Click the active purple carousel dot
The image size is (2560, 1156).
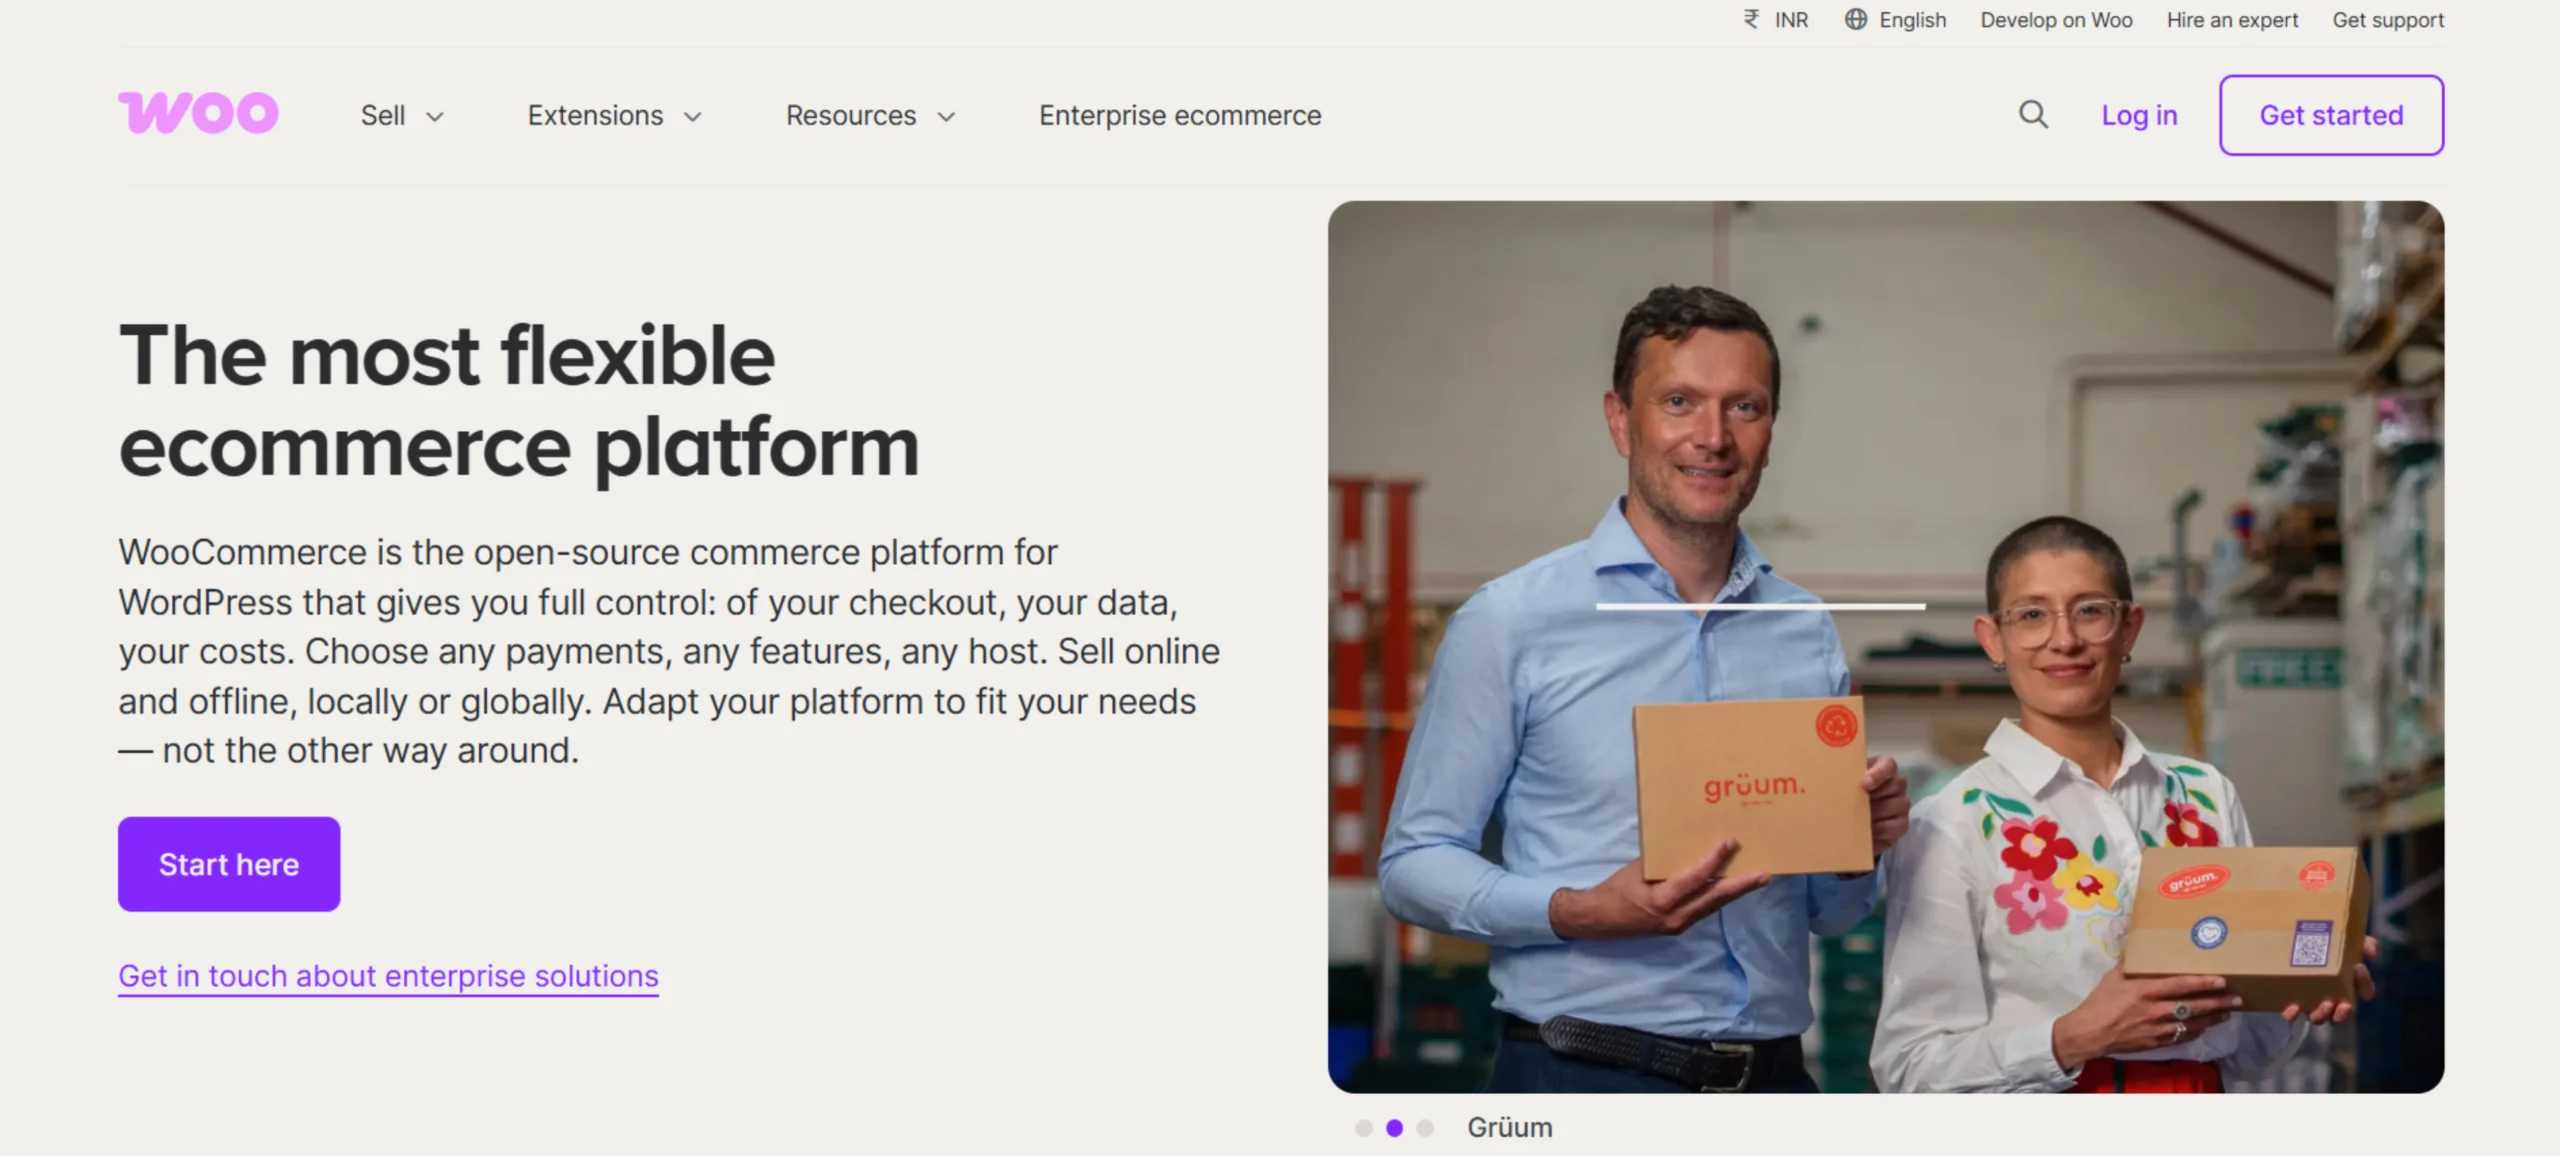tap(1395, 1128)
